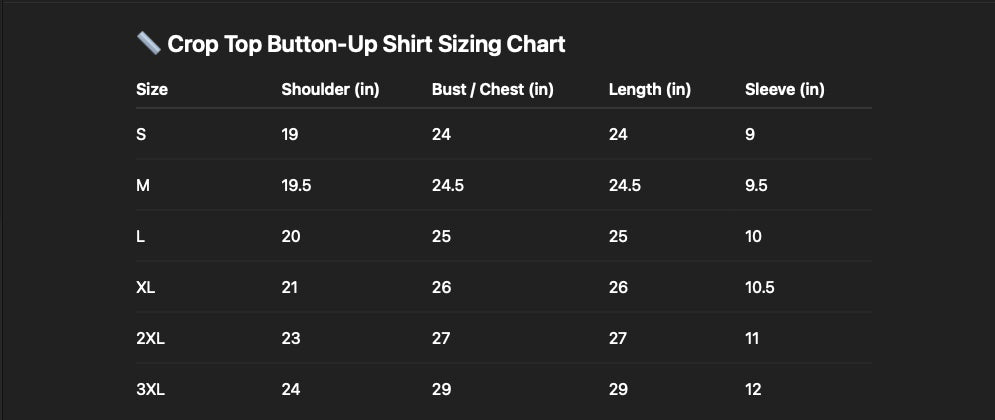Click the Length (in) column header
Image resolution: width=995 pixels, height=420 pixels.
(x=650, y=89)
